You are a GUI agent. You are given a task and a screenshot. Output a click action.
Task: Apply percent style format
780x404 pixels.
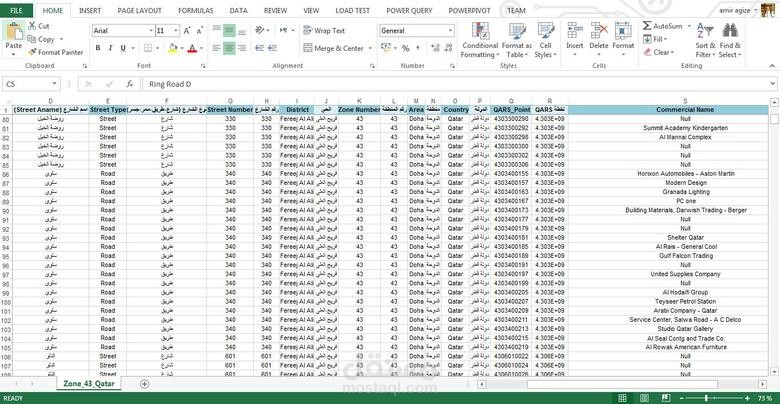coord(405,48)
